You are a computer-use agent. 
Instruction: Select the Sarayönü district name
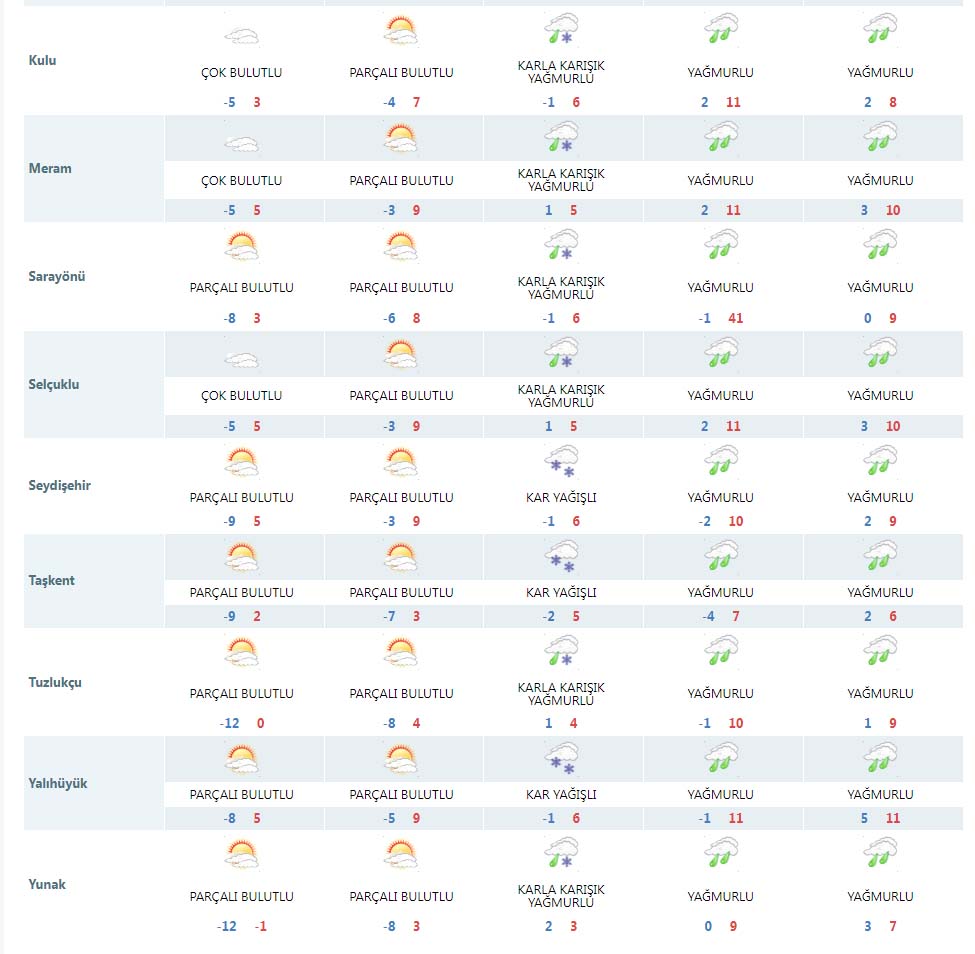pos(57,276)
